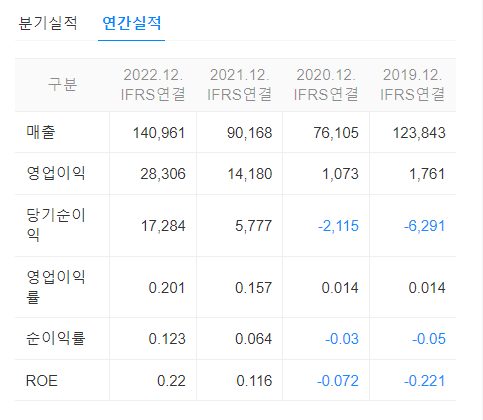Click operating margin value 0.157
Viewport: 483px width, 420px height.
click(253, 288)
